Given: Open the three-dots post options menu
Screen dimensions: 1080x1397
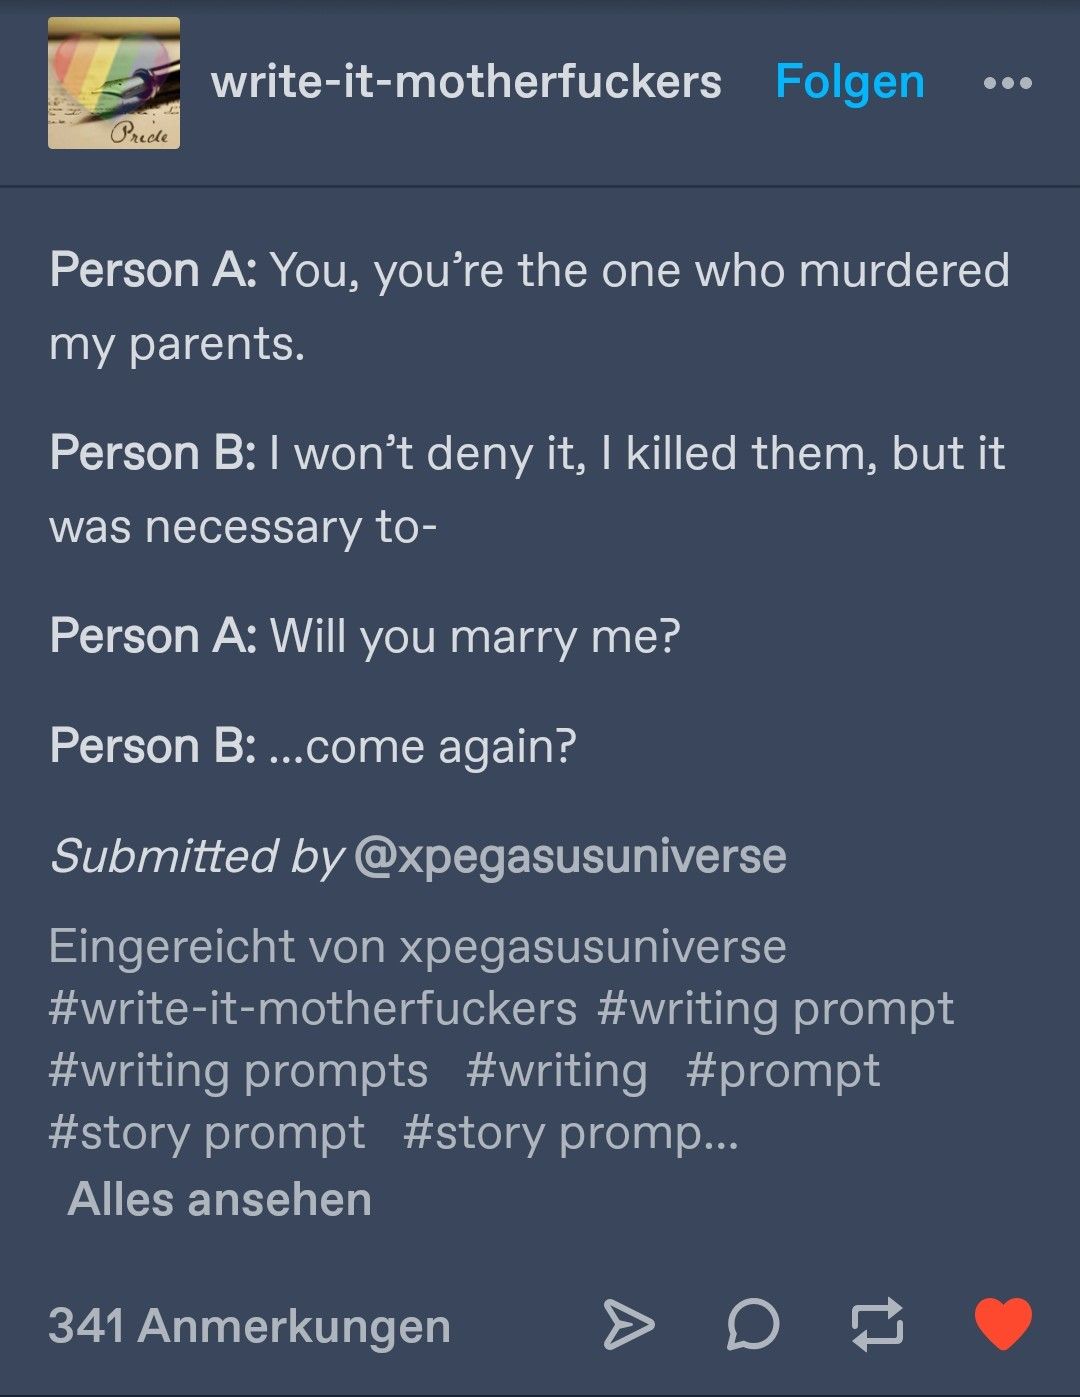Looking at the screenshot, I should click(1007, 83).
